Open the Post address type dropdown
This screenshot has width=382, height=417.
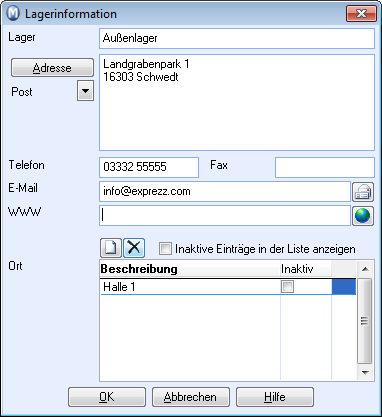click(85, 91)
